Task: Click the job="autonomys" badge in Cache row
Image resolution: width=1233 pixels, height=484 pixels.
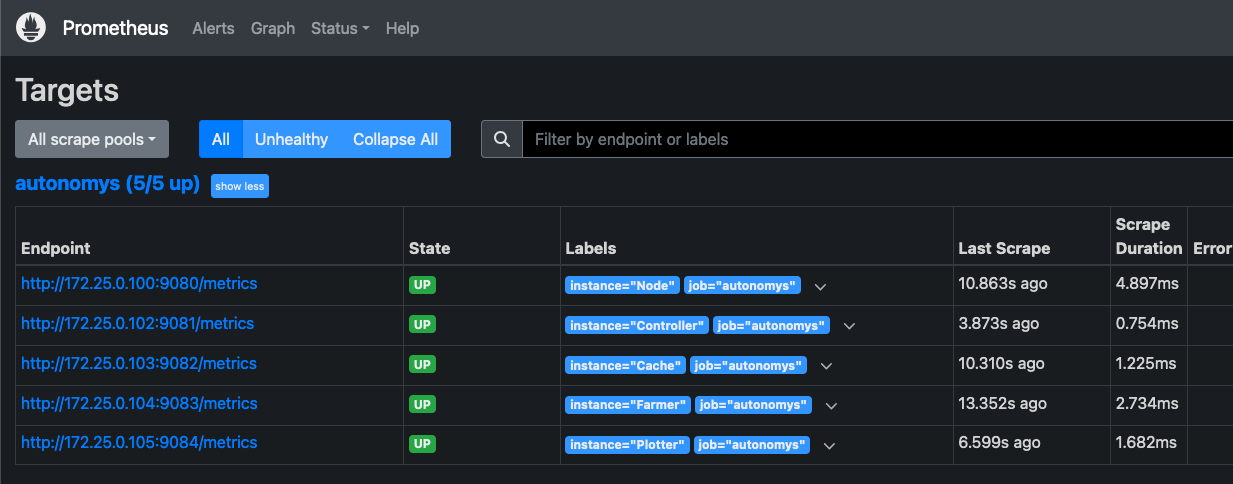Action: tap(748, 365)
